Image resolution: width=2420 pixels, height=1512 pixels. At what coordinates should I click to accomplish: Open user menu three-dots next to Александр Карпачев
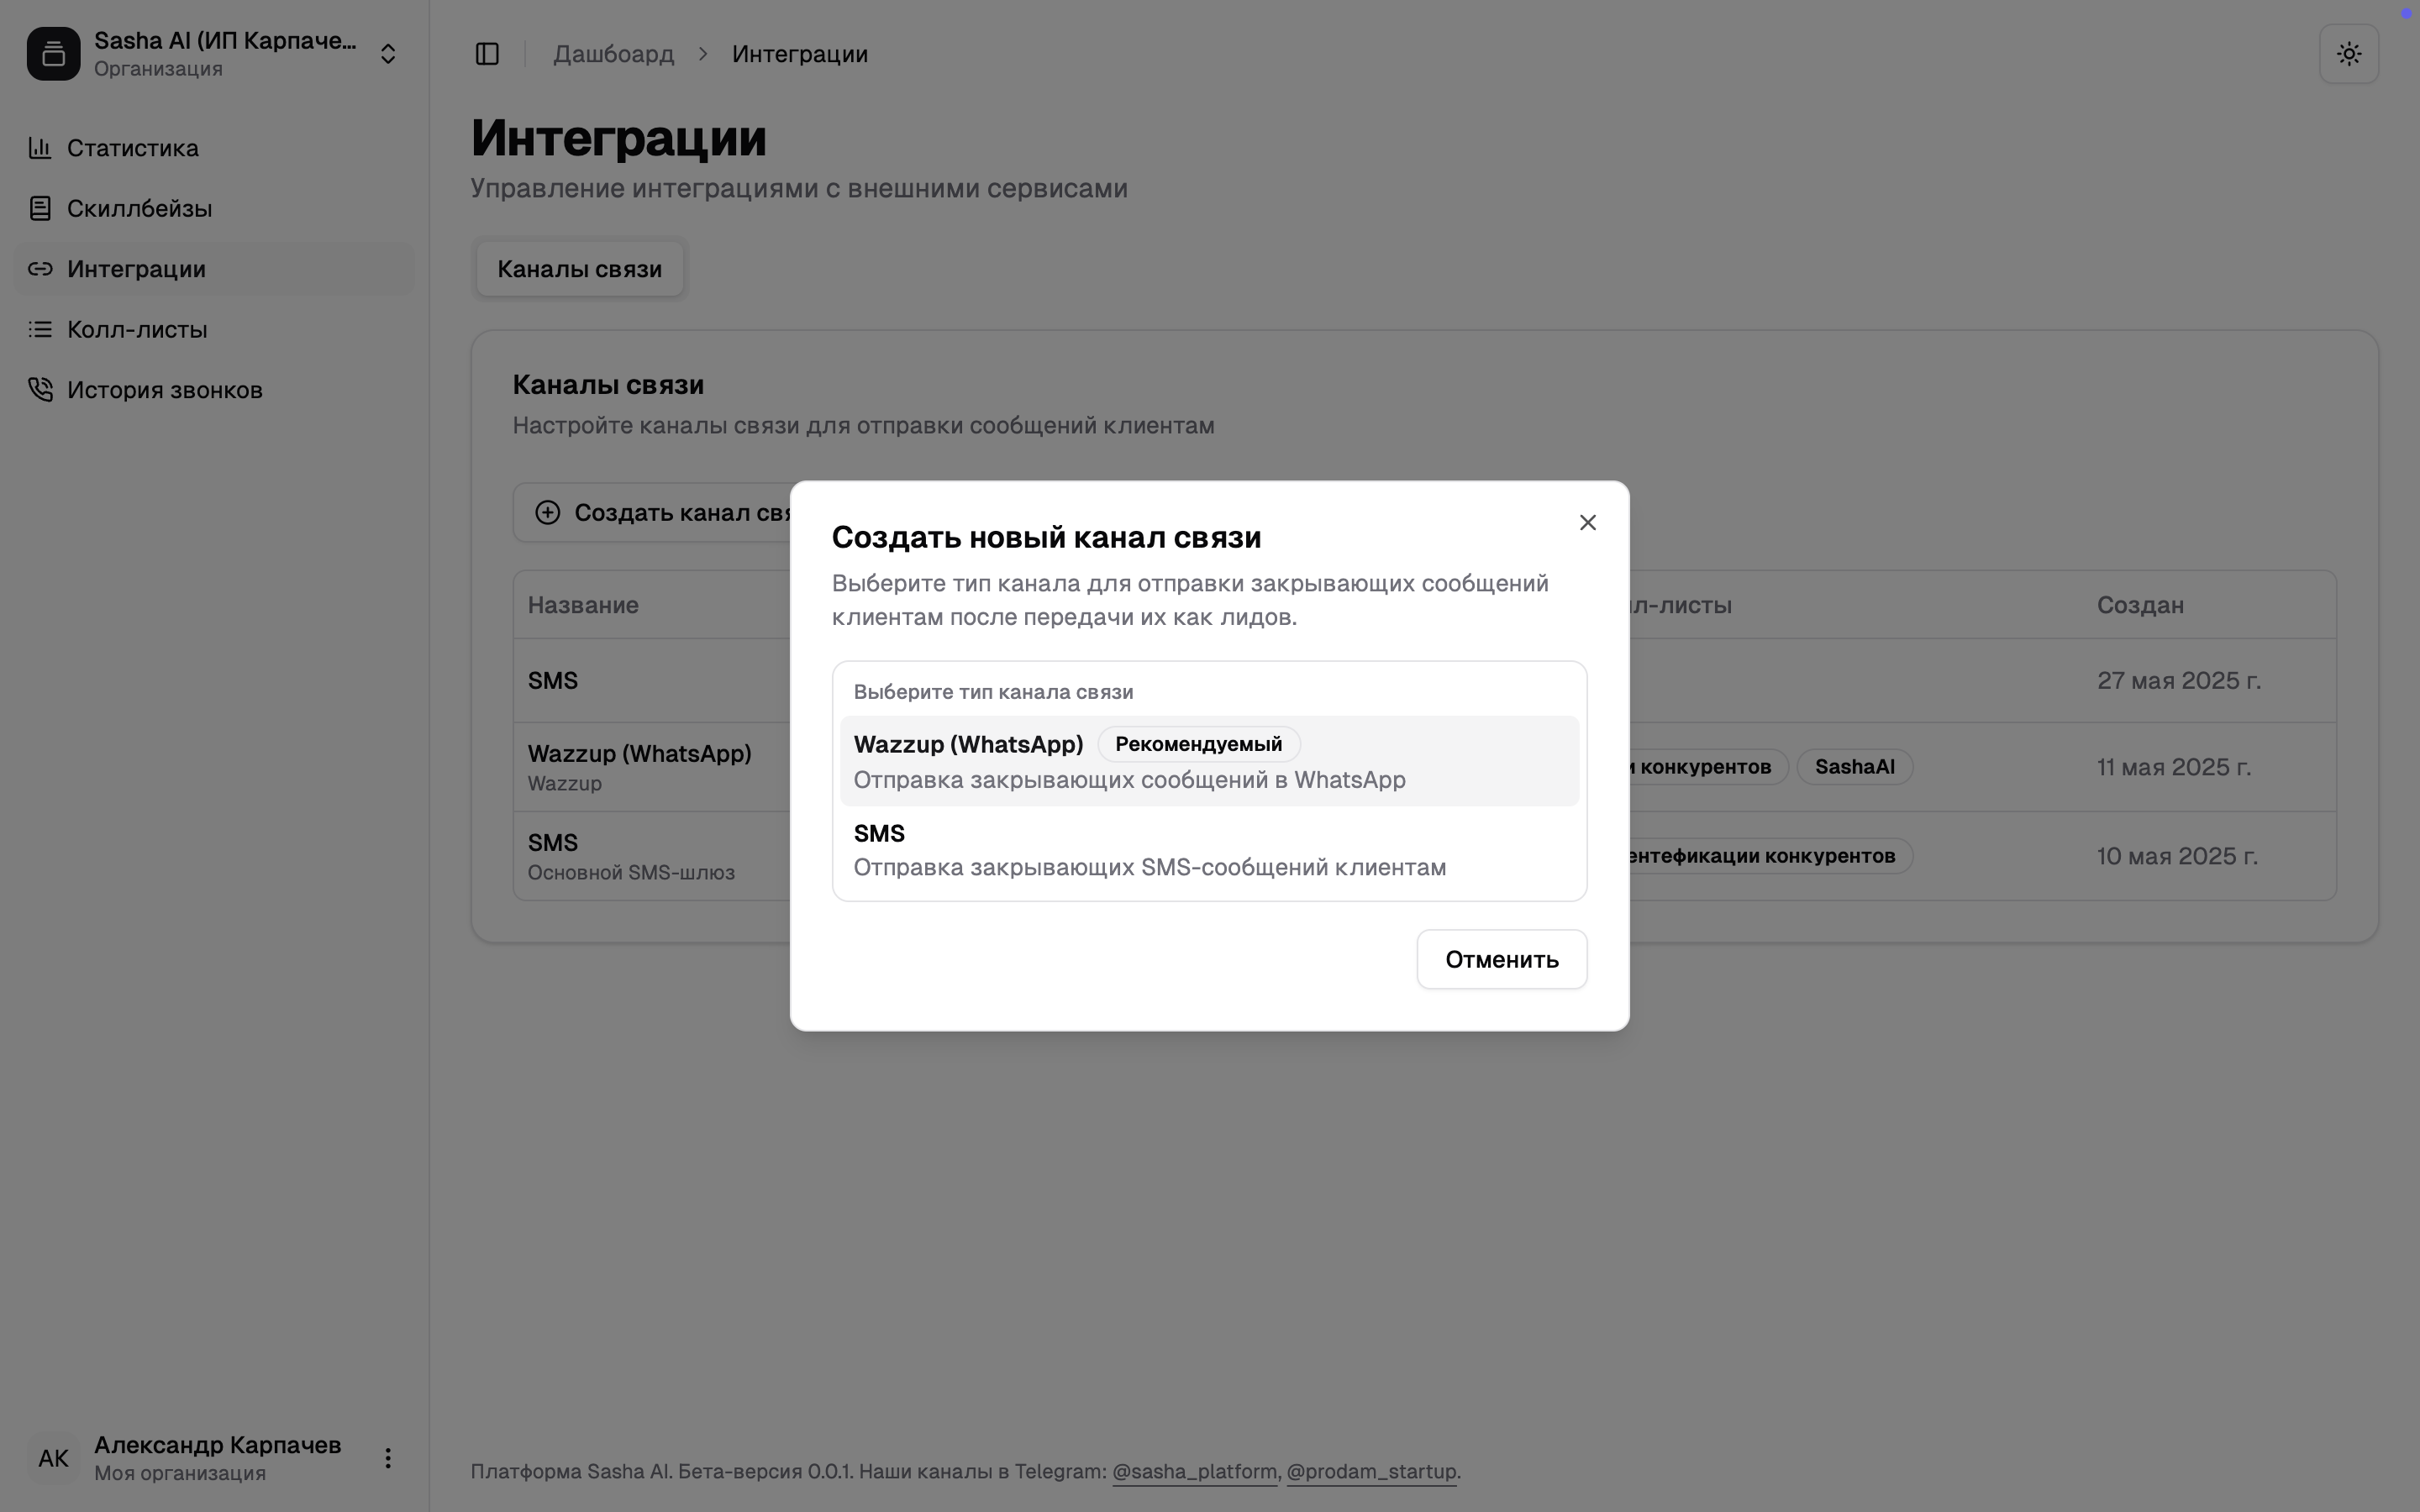click(388, 1458)
